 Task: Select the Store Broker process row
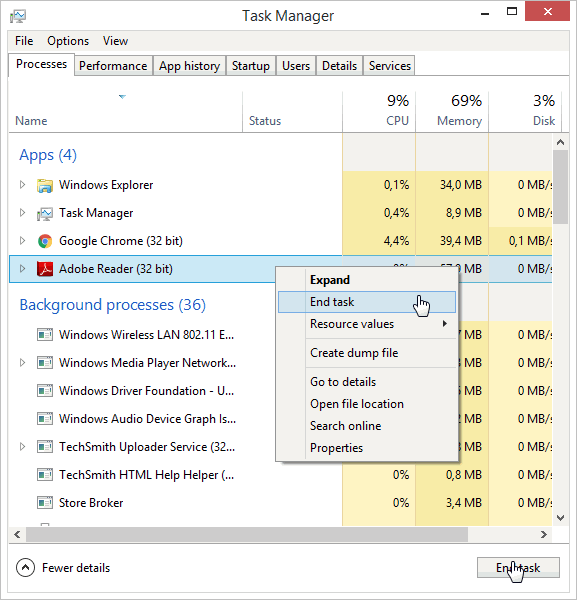(281, 503)
